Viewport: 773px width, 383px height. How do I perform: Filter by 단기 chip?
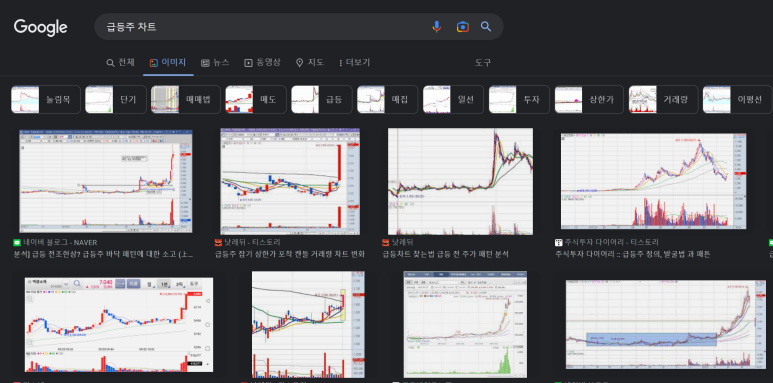click(116, 100)
